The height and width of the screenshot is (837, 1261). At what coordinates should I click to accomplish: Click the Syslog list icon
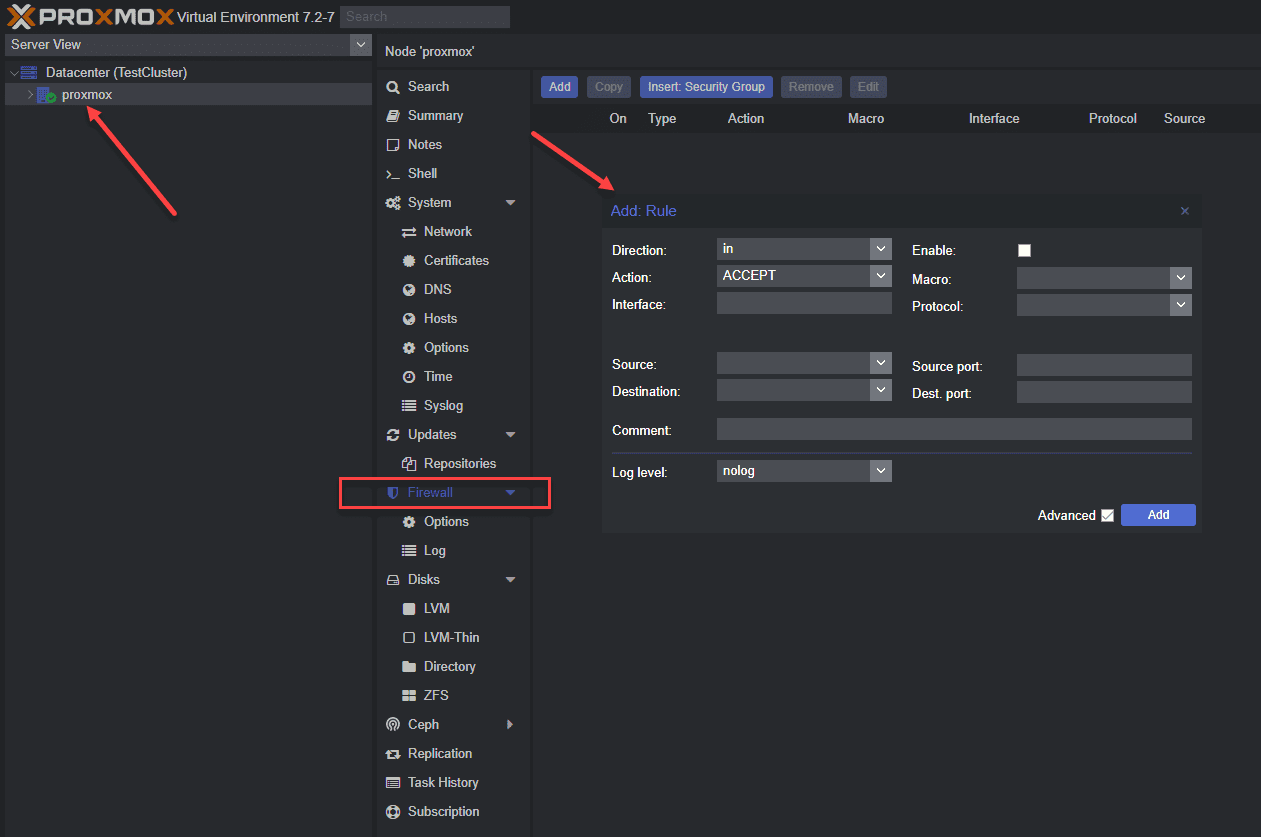(x=409, y=406)
